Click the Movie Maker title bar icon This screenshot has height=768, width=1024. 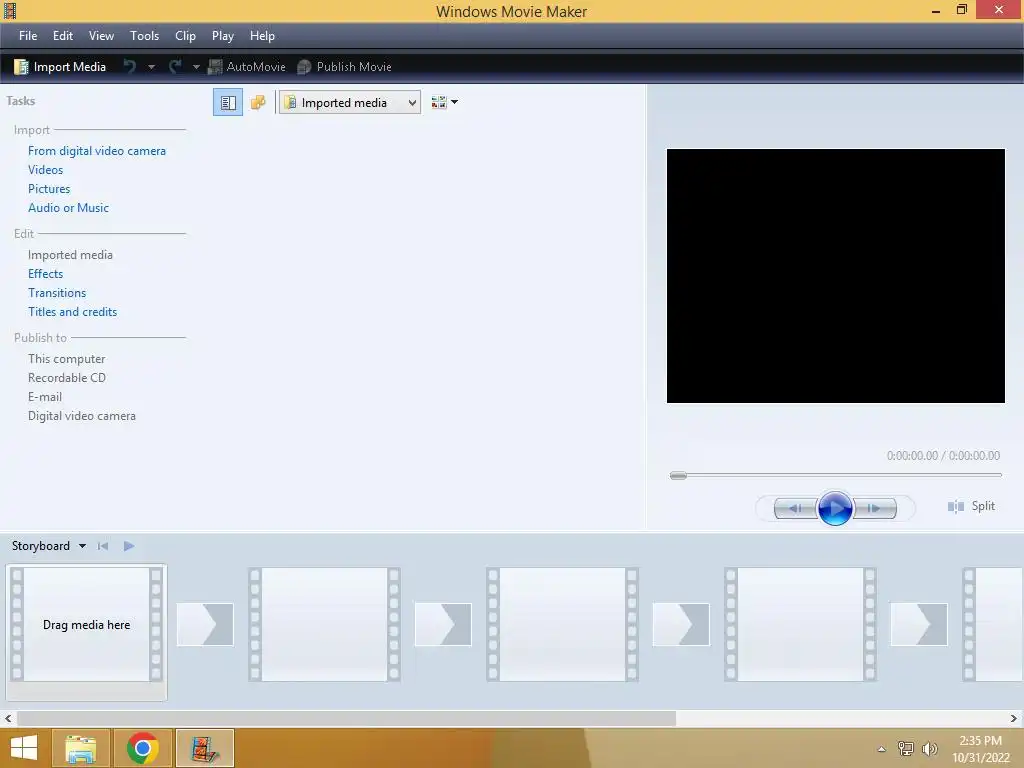pyautogui.click(x=10, y=10)
